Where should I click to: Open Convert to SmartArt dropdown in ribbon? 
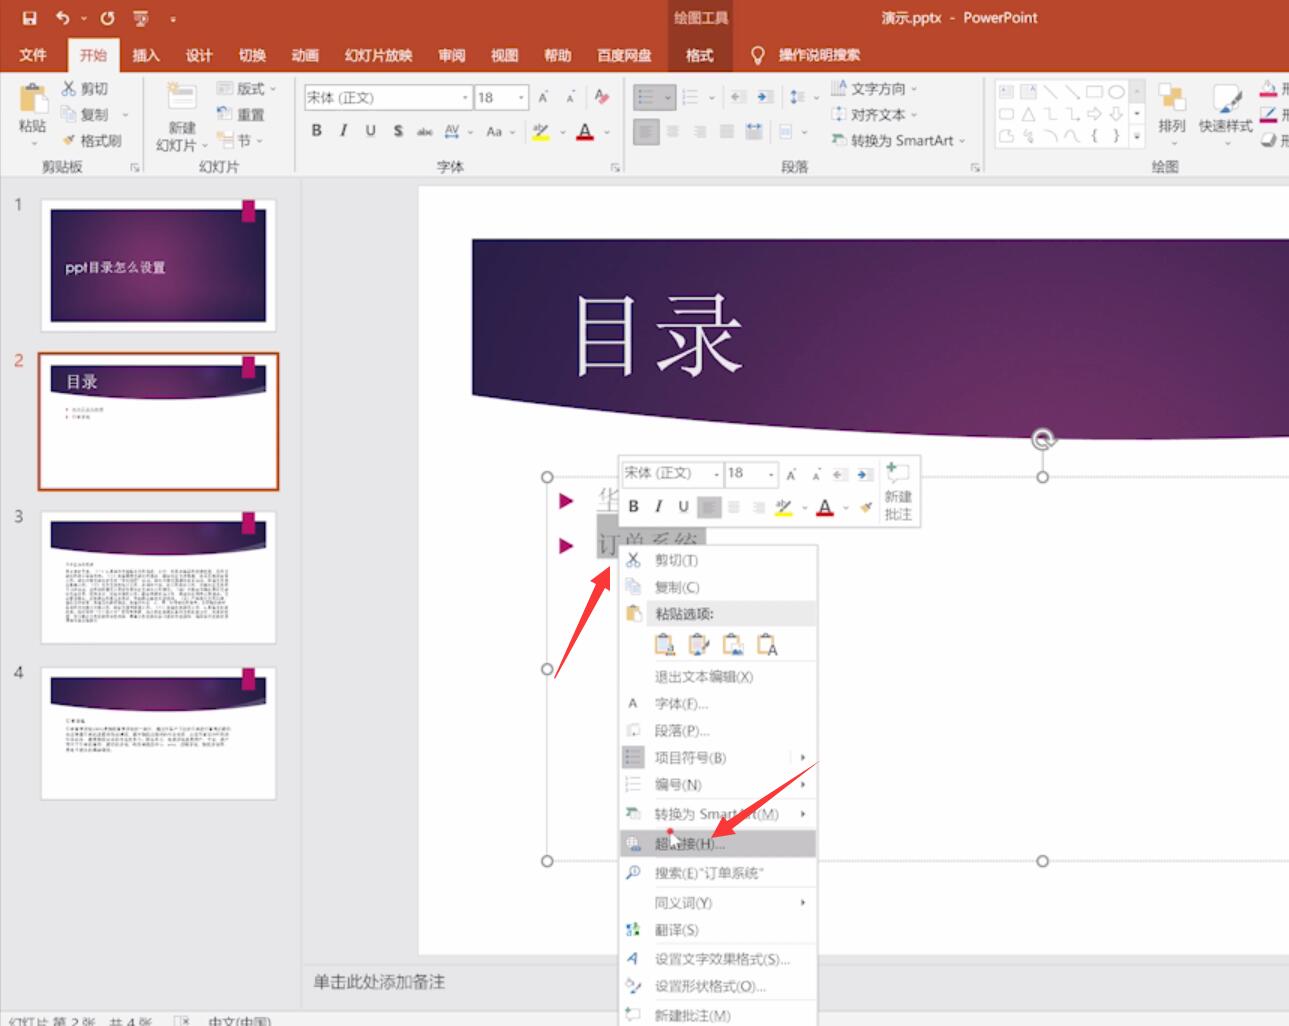click(x=899, y=140)
